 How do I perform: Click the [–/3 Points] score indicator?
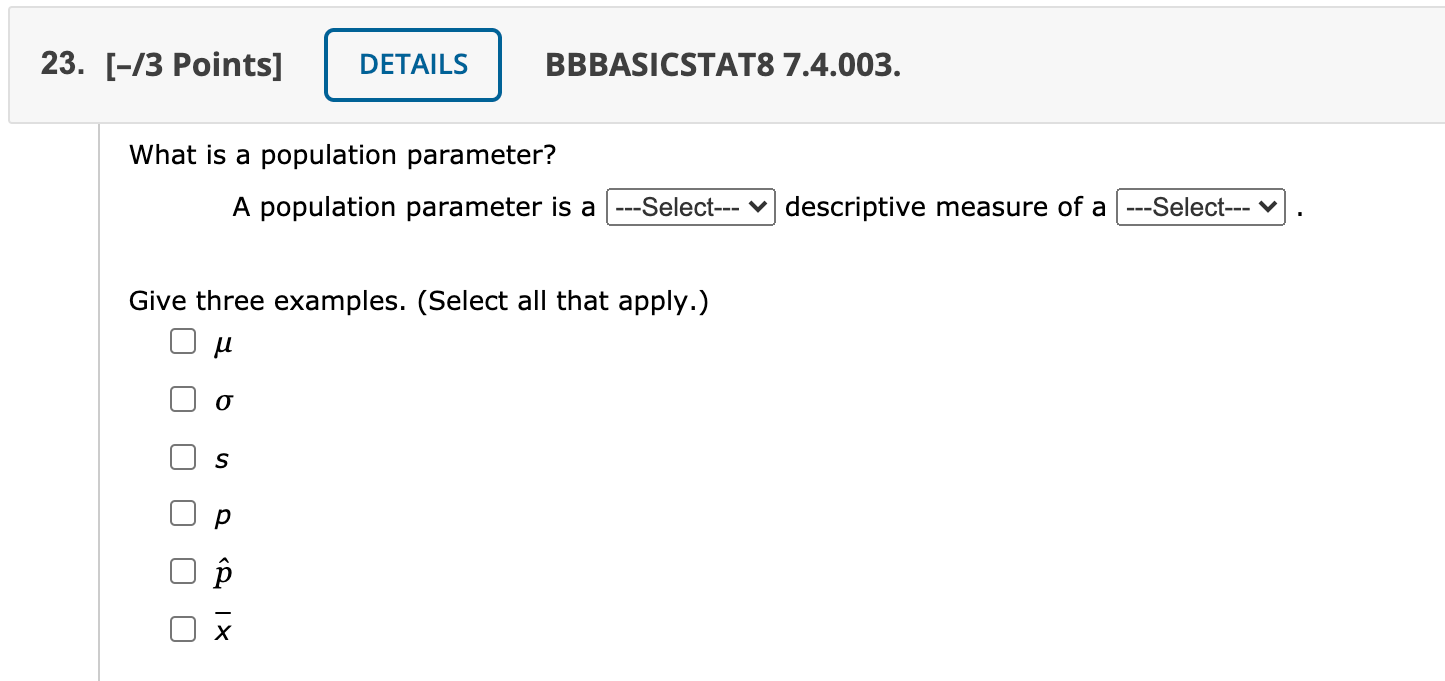click(195, 64)
